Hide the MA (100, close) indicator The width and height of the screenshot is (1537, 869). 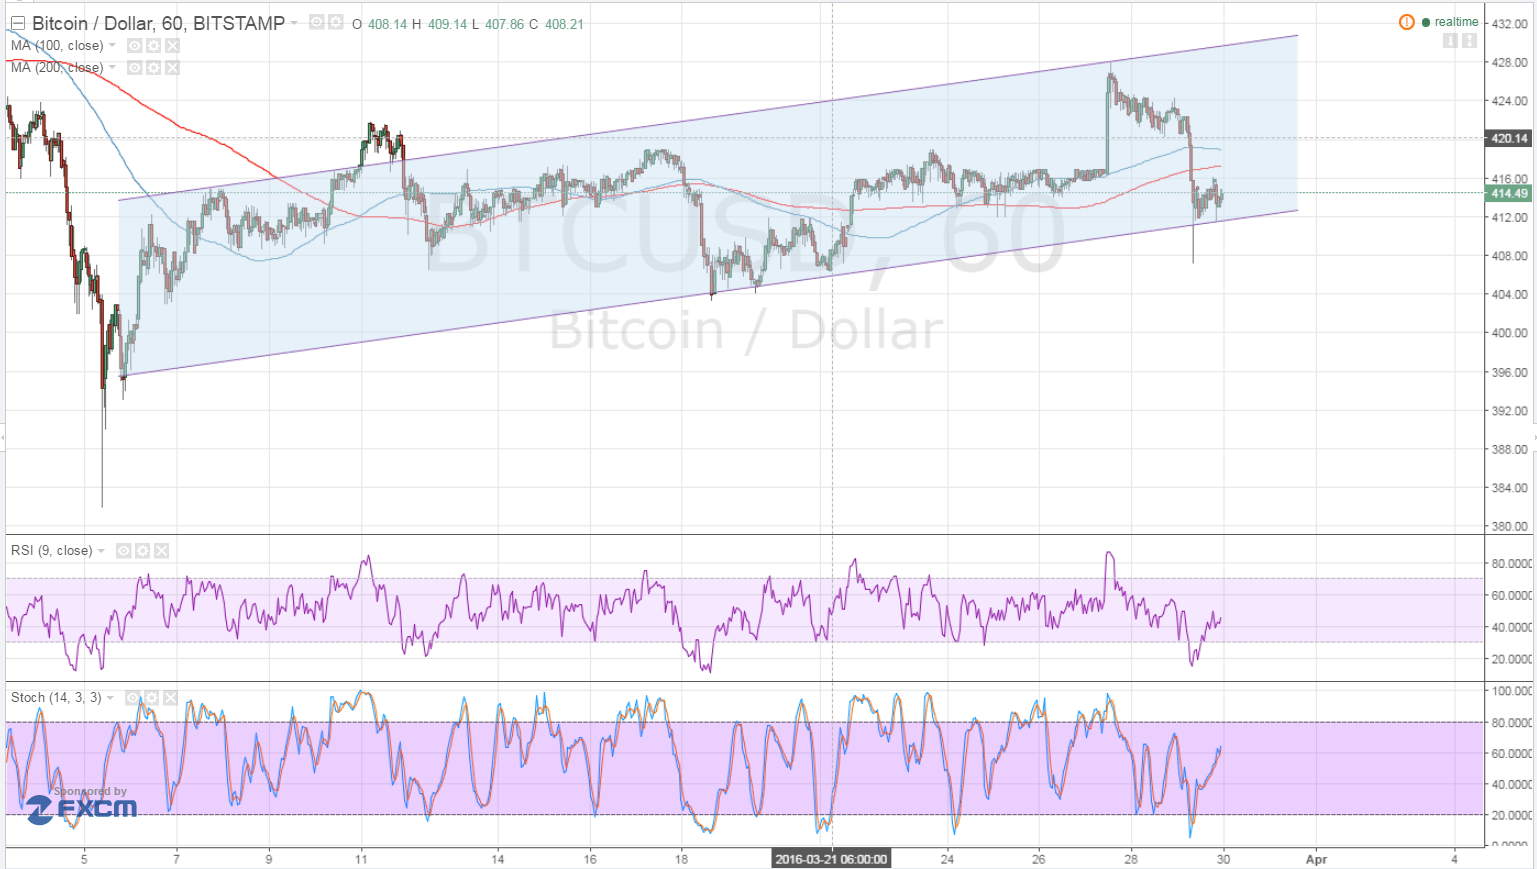134,46
